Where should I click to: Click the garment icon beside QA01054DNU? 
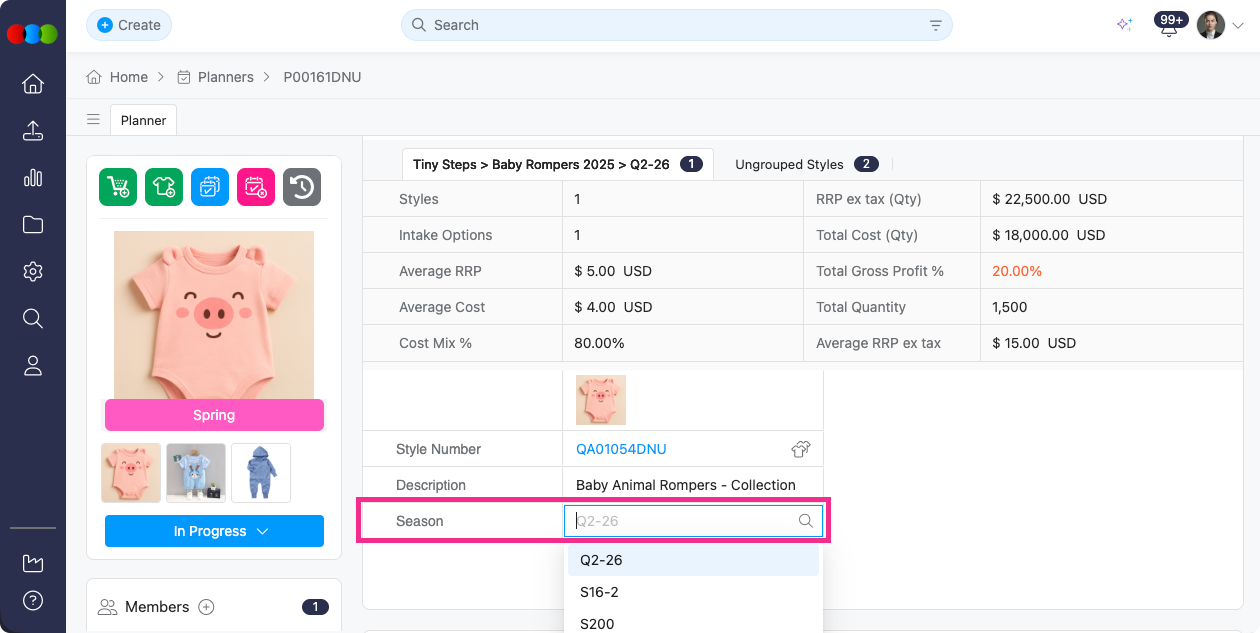tap(800, 449)
